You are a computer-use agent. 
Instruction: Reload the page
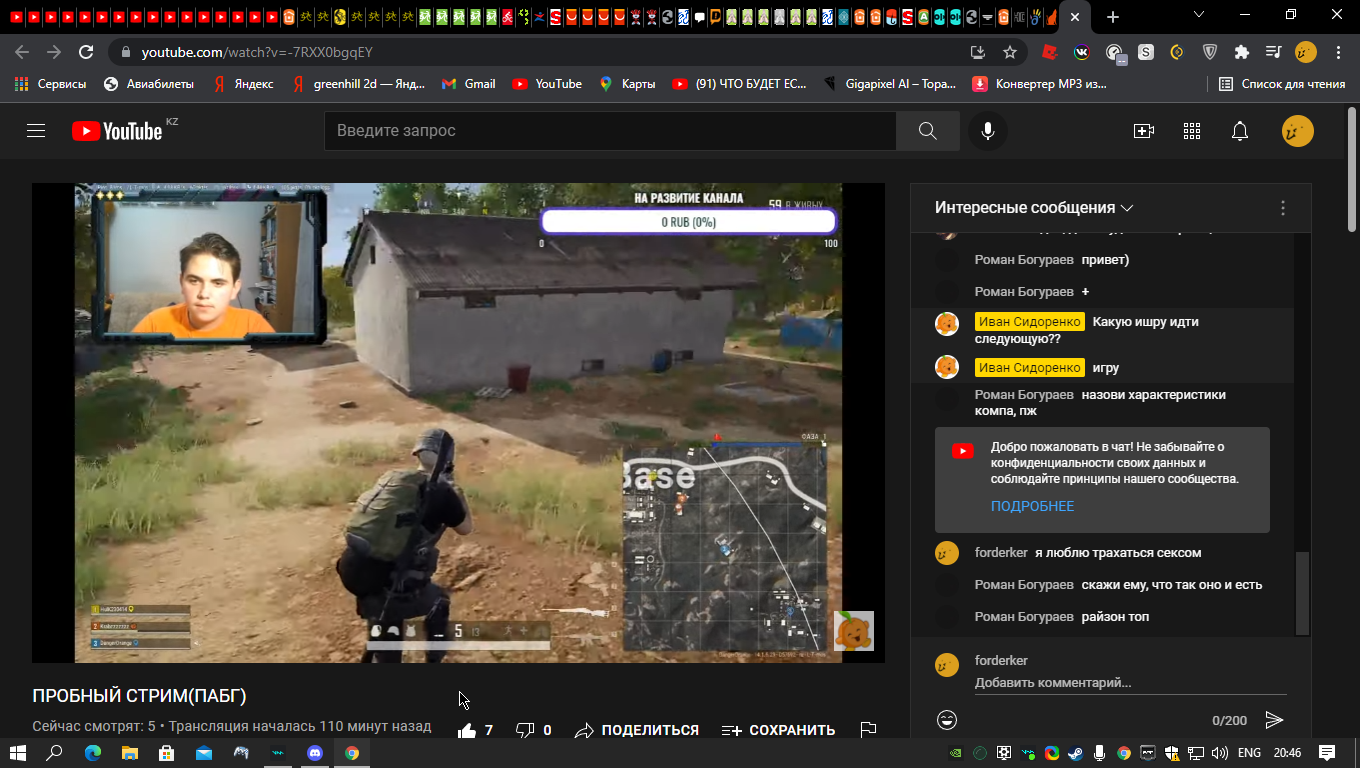pyautogui.click(x=86, y=52)
